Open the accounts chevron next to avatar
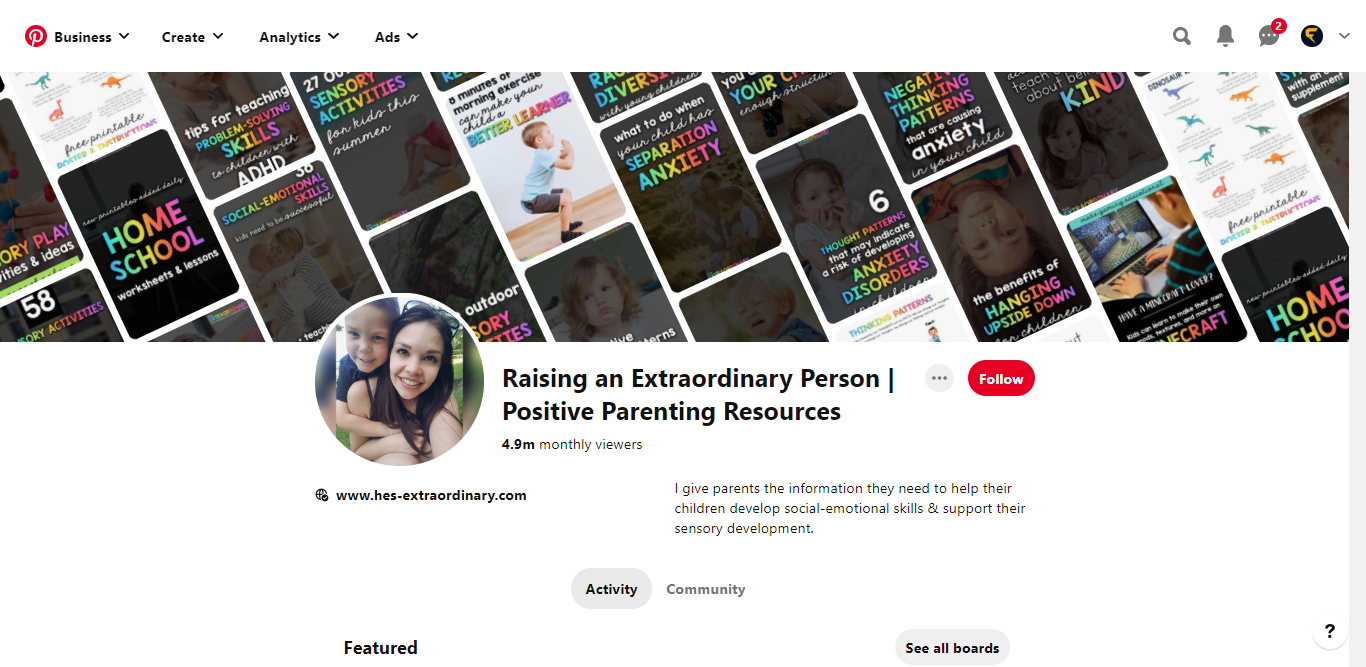Image resolution: width=1366 pixels, height=667 pixels. pyautogui.click(x=1344, y=36)
